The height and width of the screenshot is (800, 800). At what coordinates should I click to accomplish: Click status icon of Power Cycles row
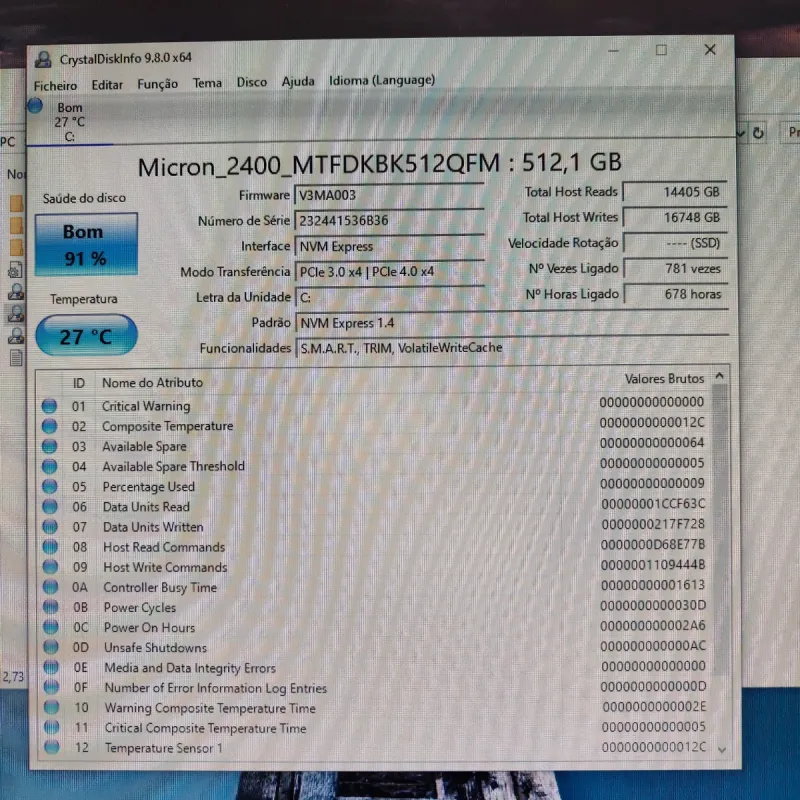pyautogui.click(x=51, y=607)
